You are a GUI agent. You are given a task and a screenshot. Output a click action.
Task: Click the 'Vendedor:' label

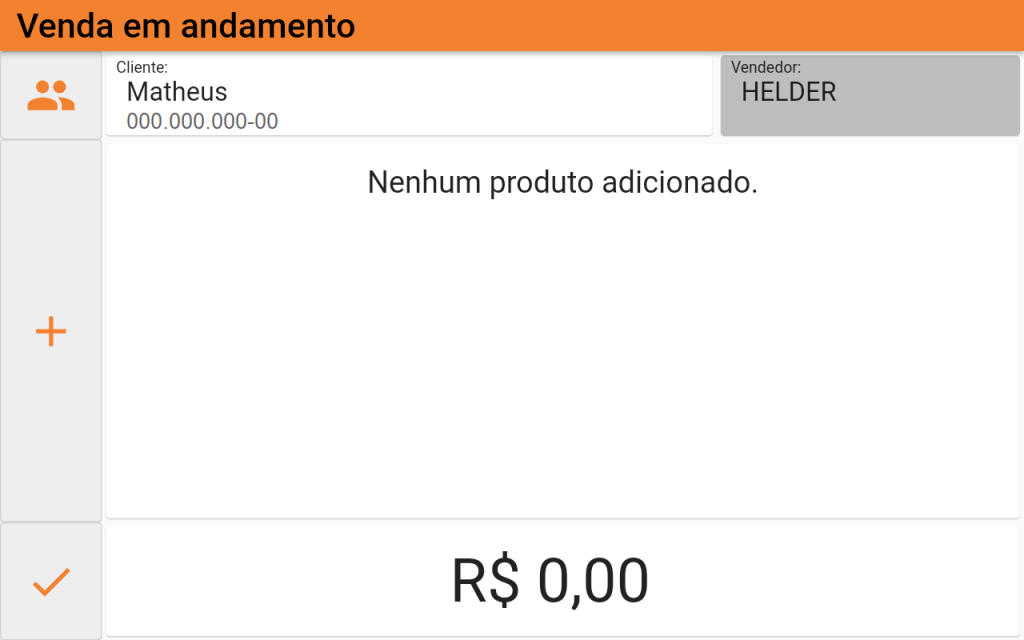[766, 67]
